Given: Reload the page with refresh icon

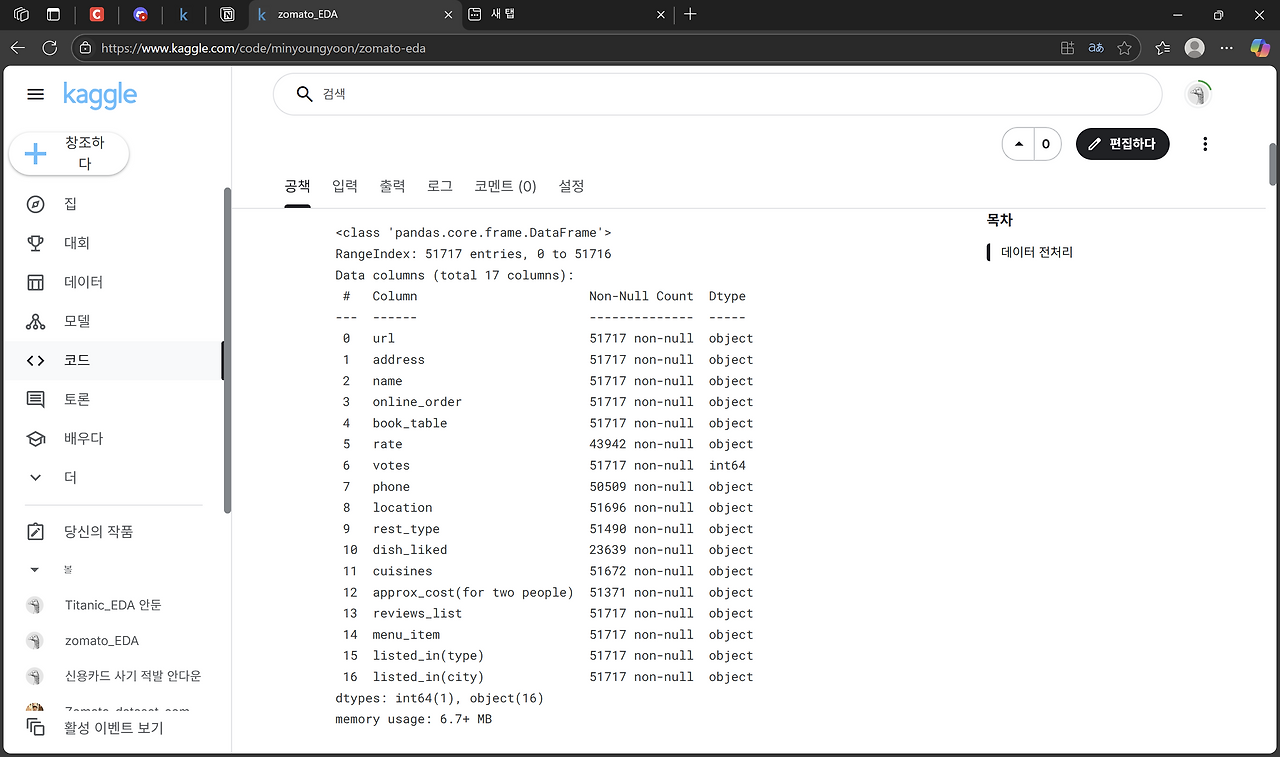Looking at the screenshot, I should pos(50,47).
